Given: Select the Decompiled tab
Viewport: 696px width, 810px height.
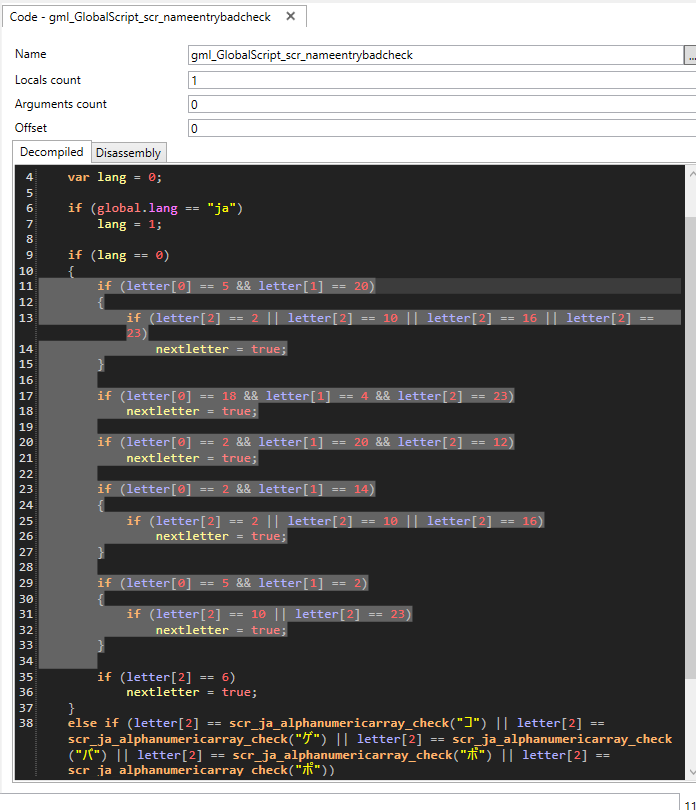Looking at the screenshot, I should (x=52, y=152).
